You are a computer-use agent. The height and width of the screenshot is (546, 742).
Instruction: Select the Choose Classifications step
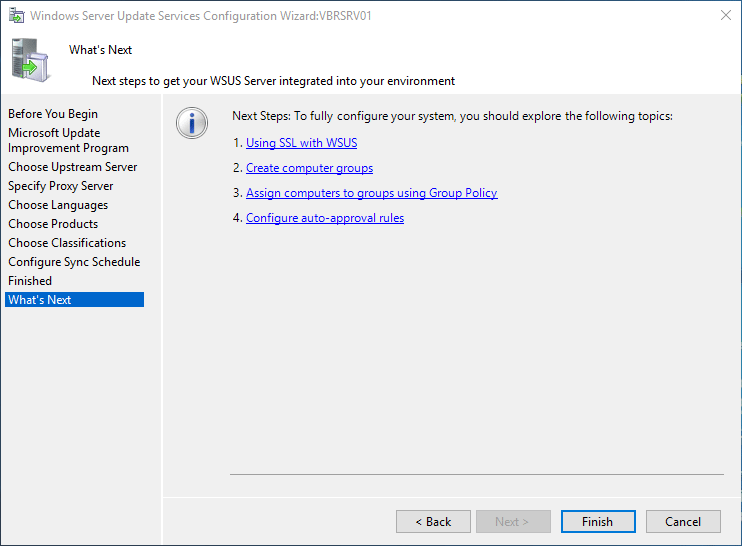pyautogui.click(x=67, y=243)
